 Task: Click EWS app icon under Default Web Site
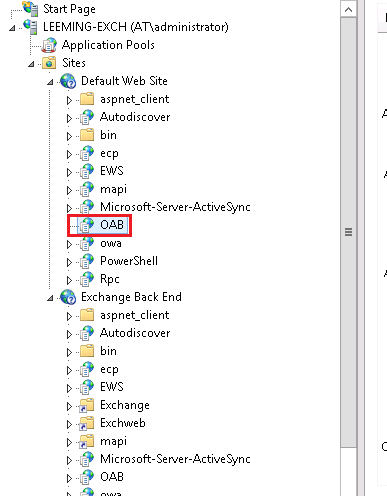click(87, 171)
